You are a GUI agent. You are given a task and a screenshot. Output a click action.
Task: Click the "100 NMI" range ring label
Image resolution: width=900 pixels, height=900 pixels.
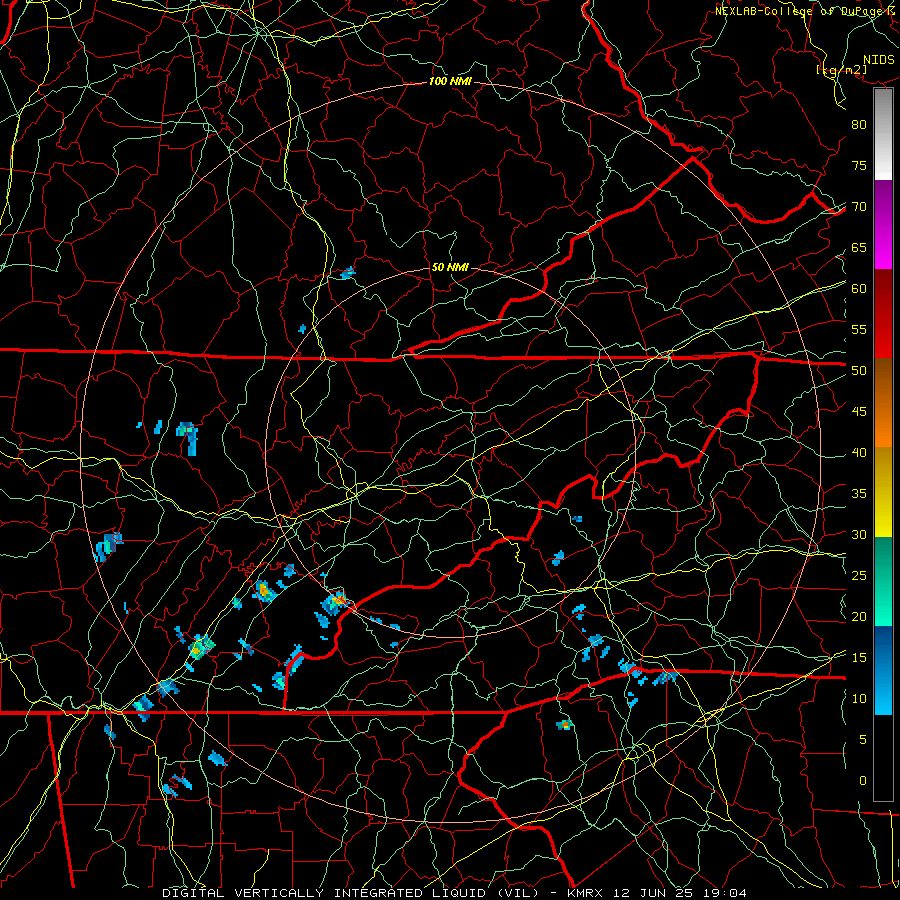click(x=450, y=82)
